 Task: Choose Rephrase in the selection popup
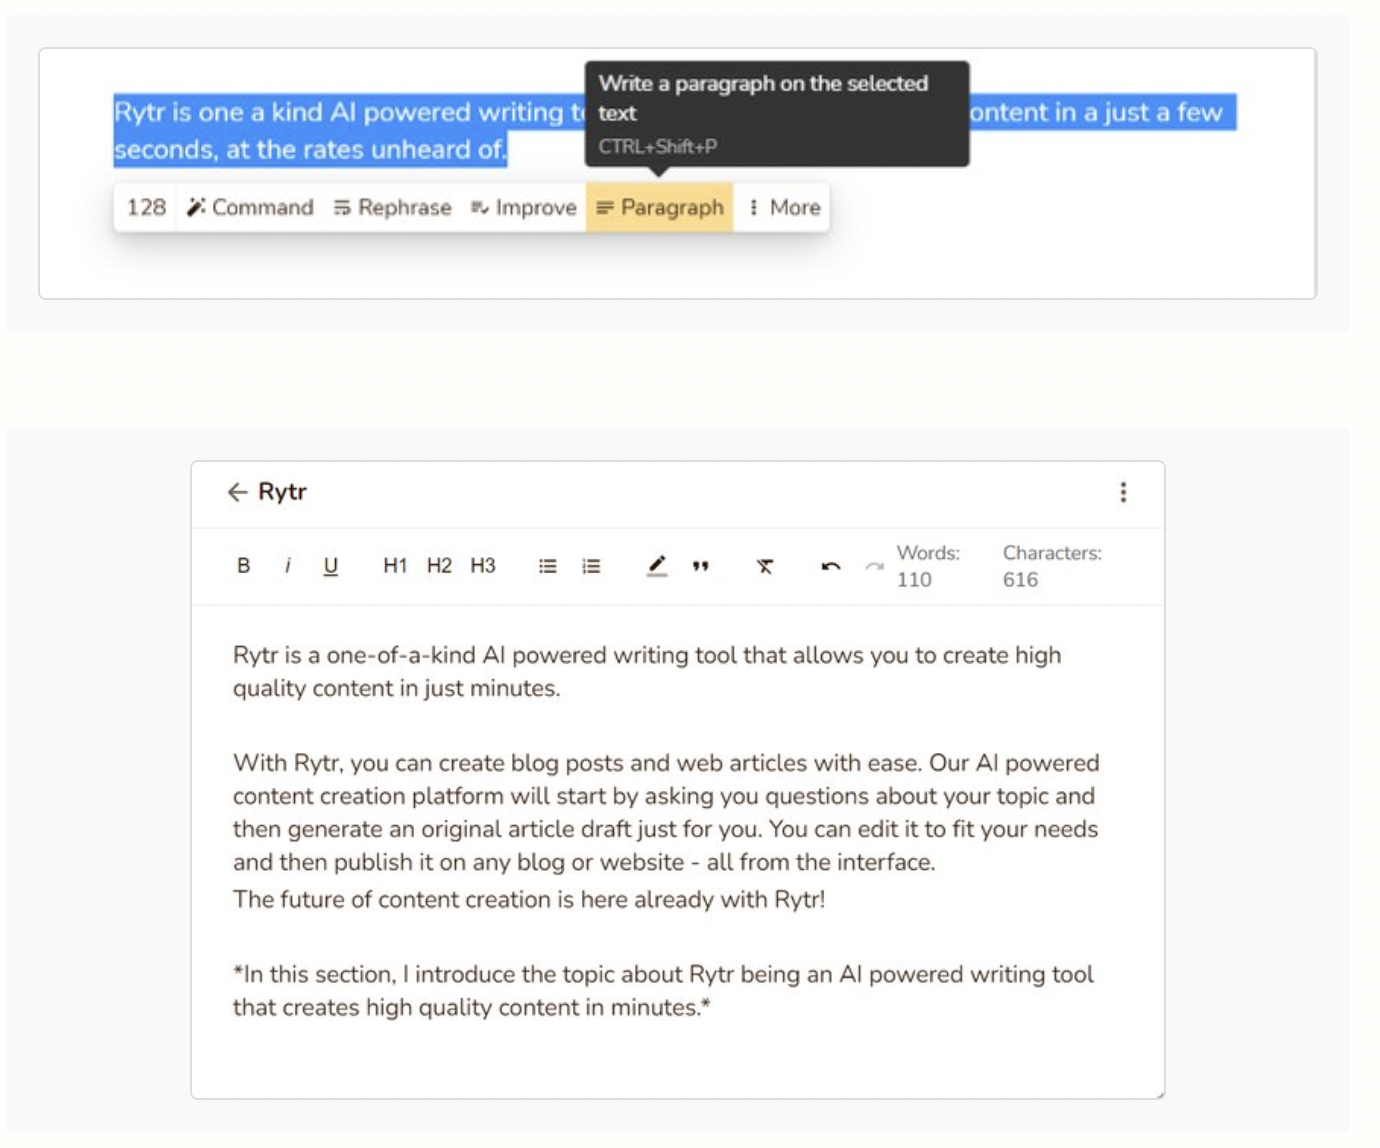tap(392, 207)
